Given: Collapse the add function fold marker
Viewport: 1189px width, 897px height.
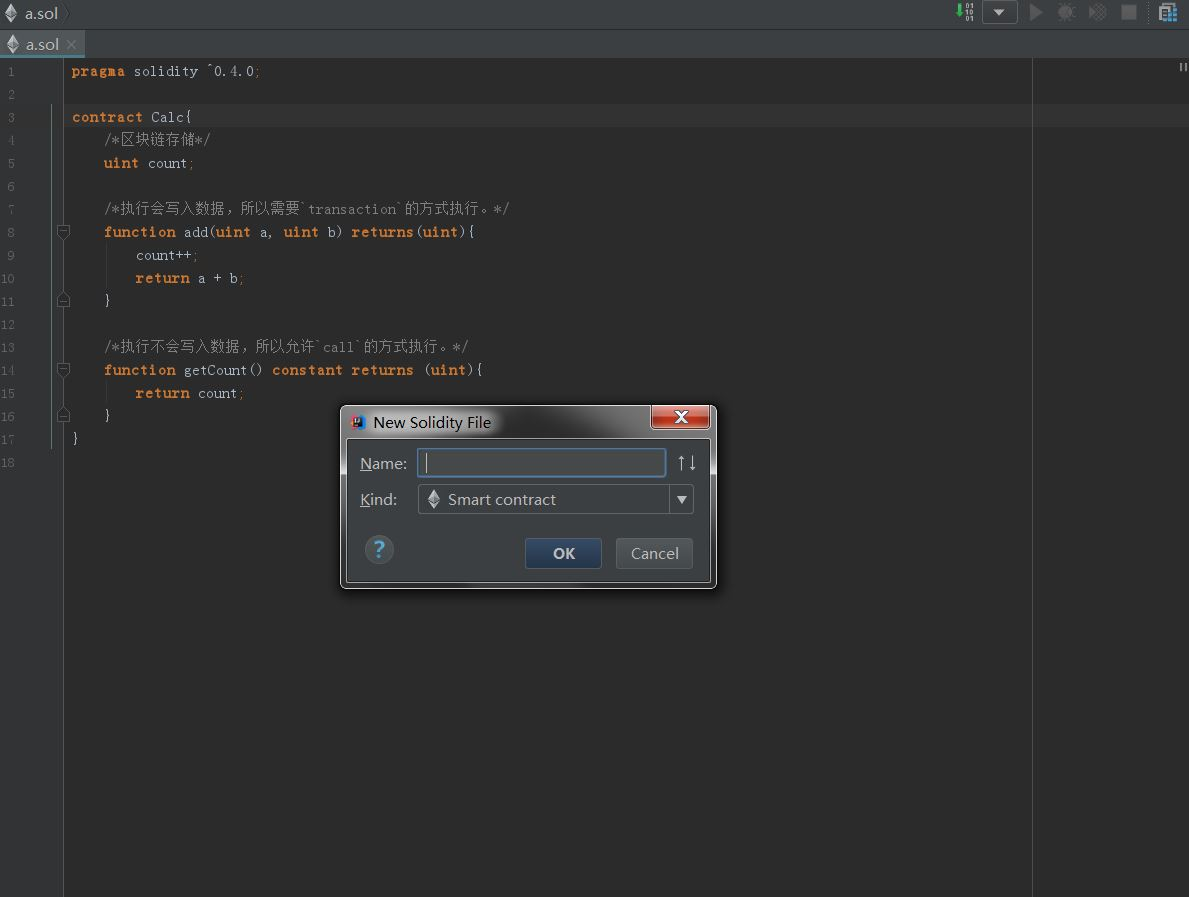Looking at the screenshot, I should 64,231.
